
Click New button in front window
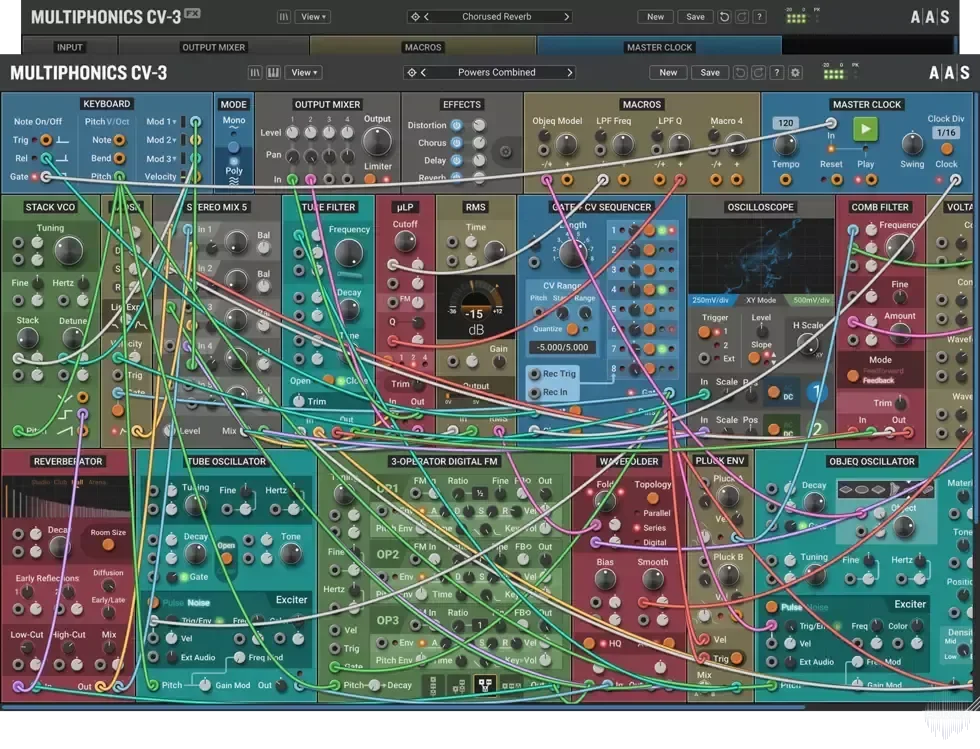coord(668,73)
